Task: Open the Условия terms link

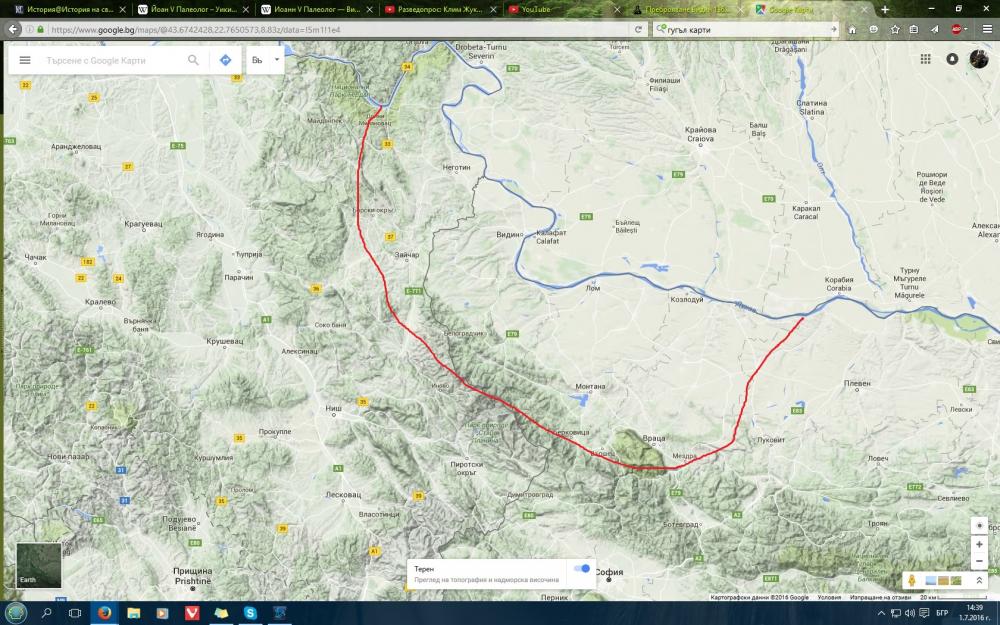Action: tap(829, 598)
